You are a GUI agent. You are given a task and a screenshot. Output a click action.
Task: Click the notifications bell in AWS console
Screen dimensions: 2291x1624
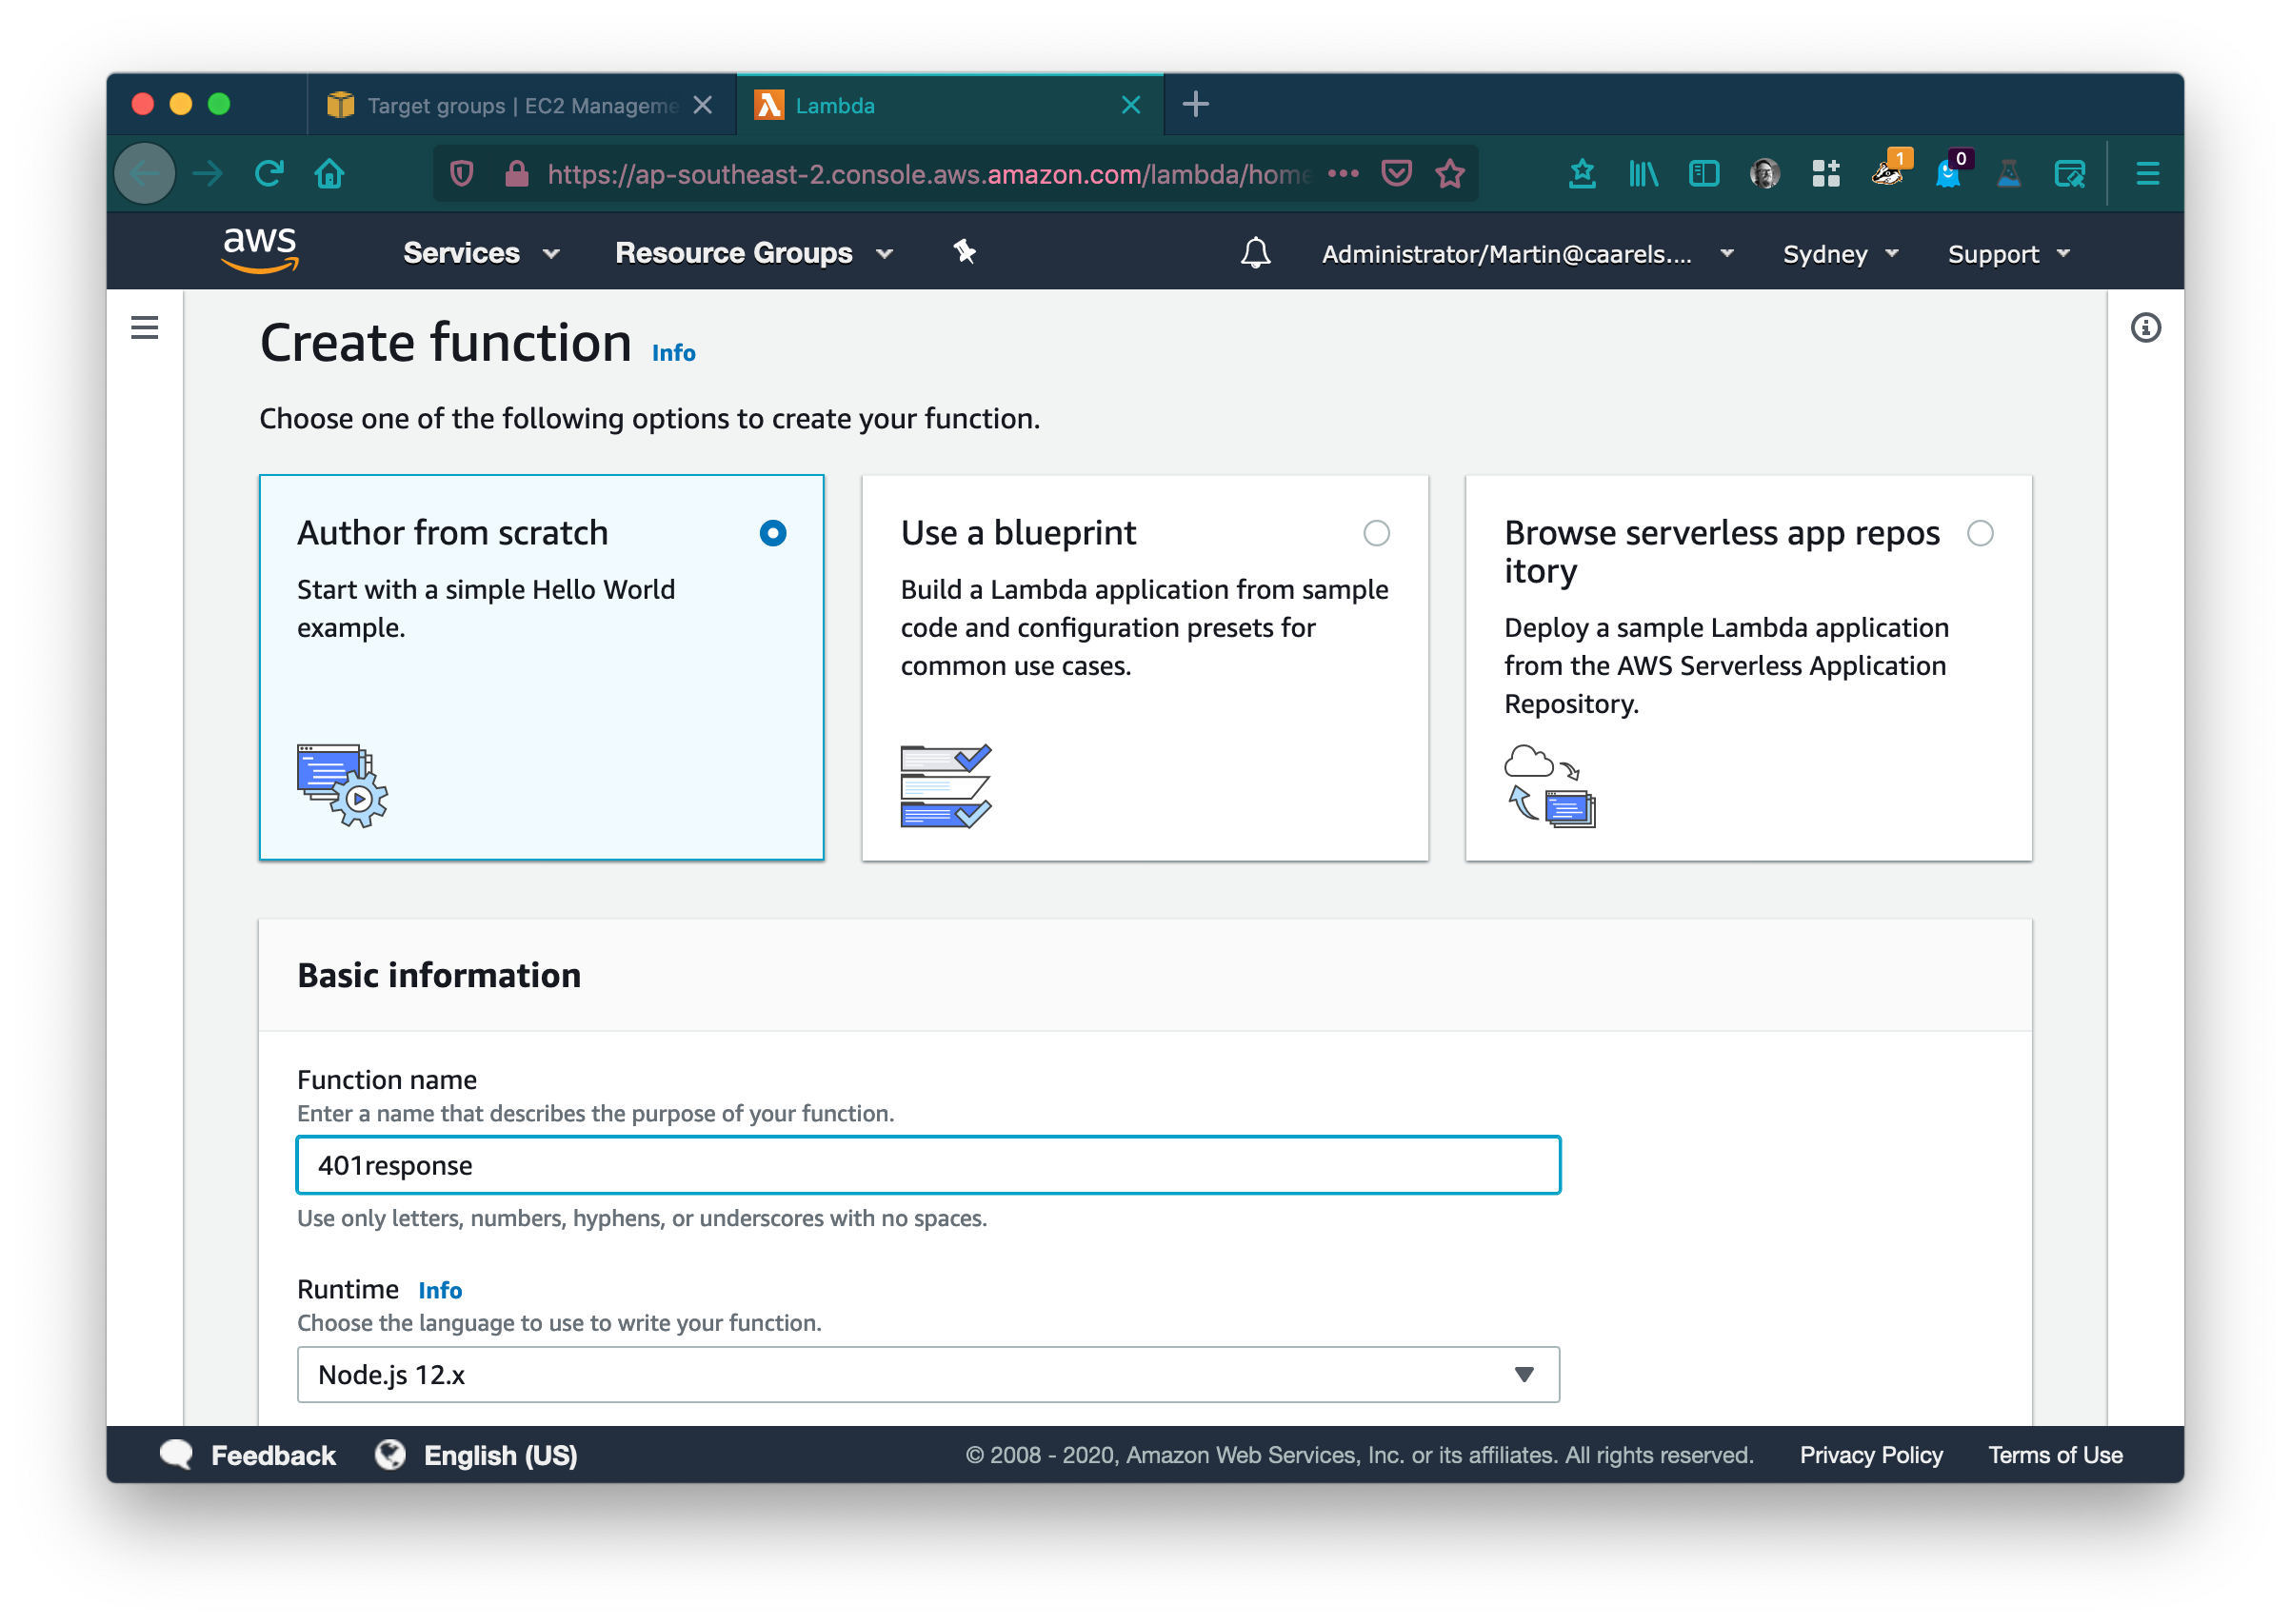pyautogui.click(x=1257, y=252)
